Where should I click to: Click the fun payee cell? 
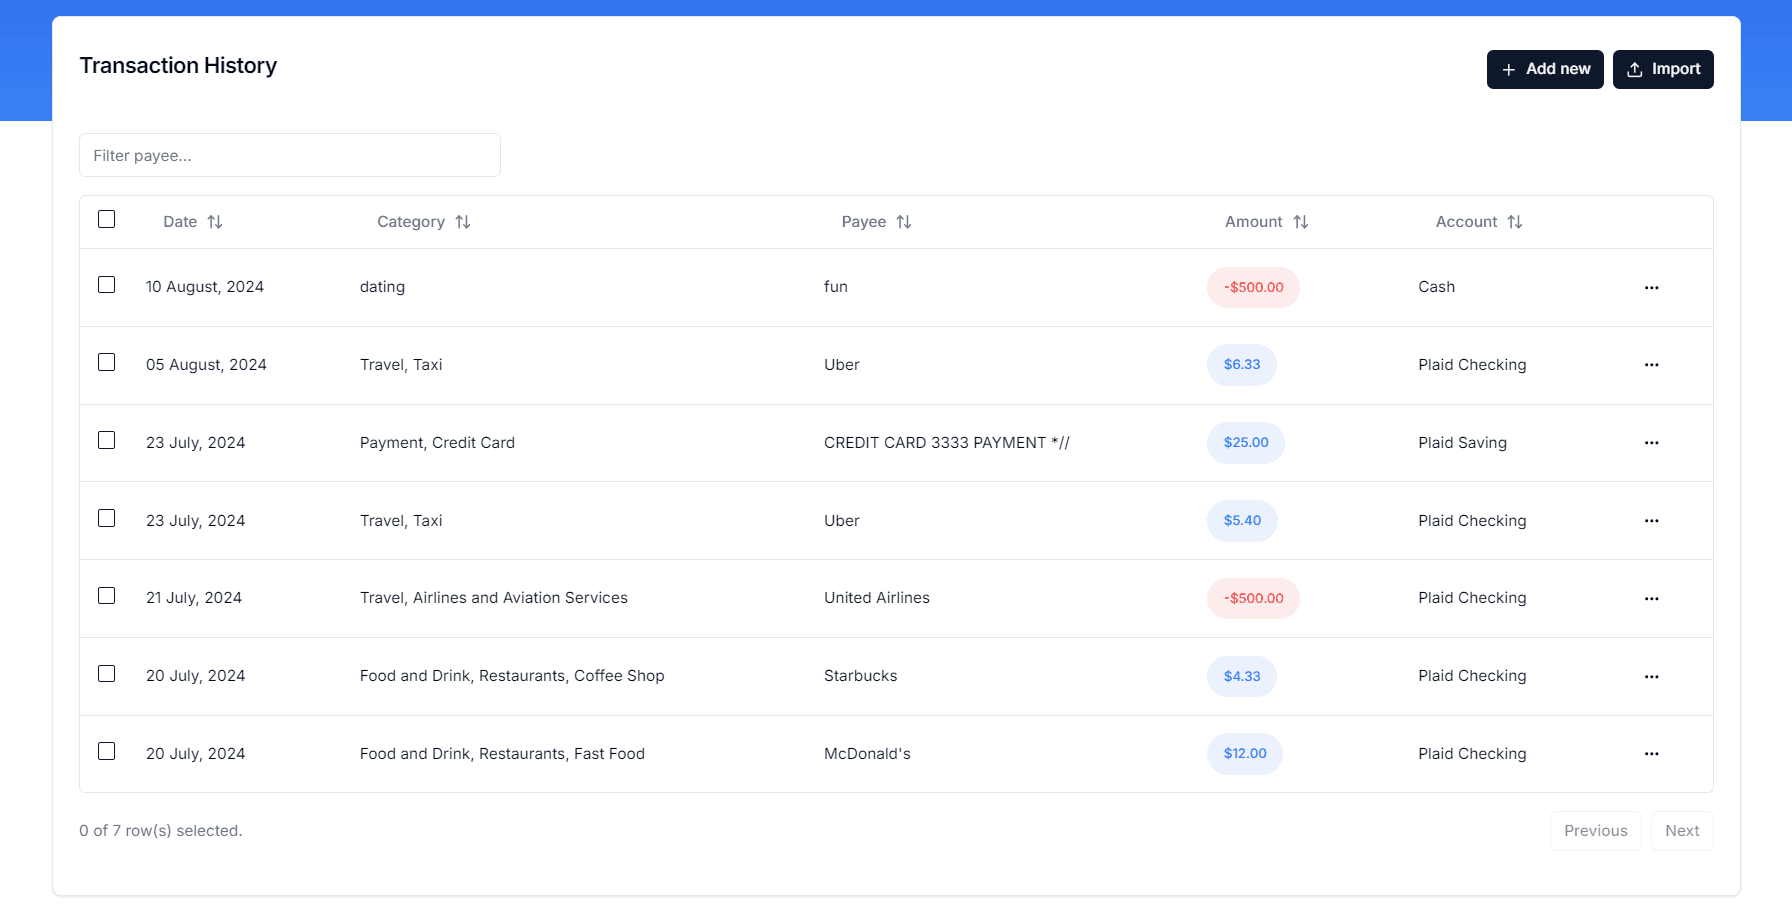point(836,287)
